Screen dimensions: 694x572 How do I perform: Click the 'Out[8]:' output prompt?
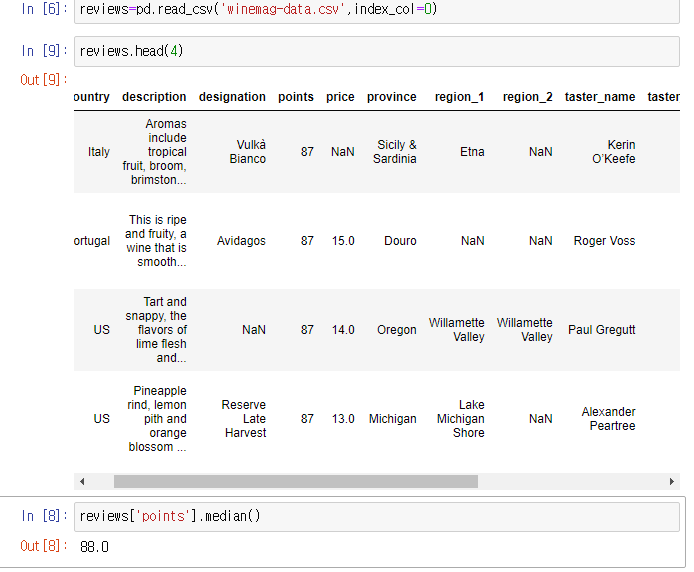44,546
